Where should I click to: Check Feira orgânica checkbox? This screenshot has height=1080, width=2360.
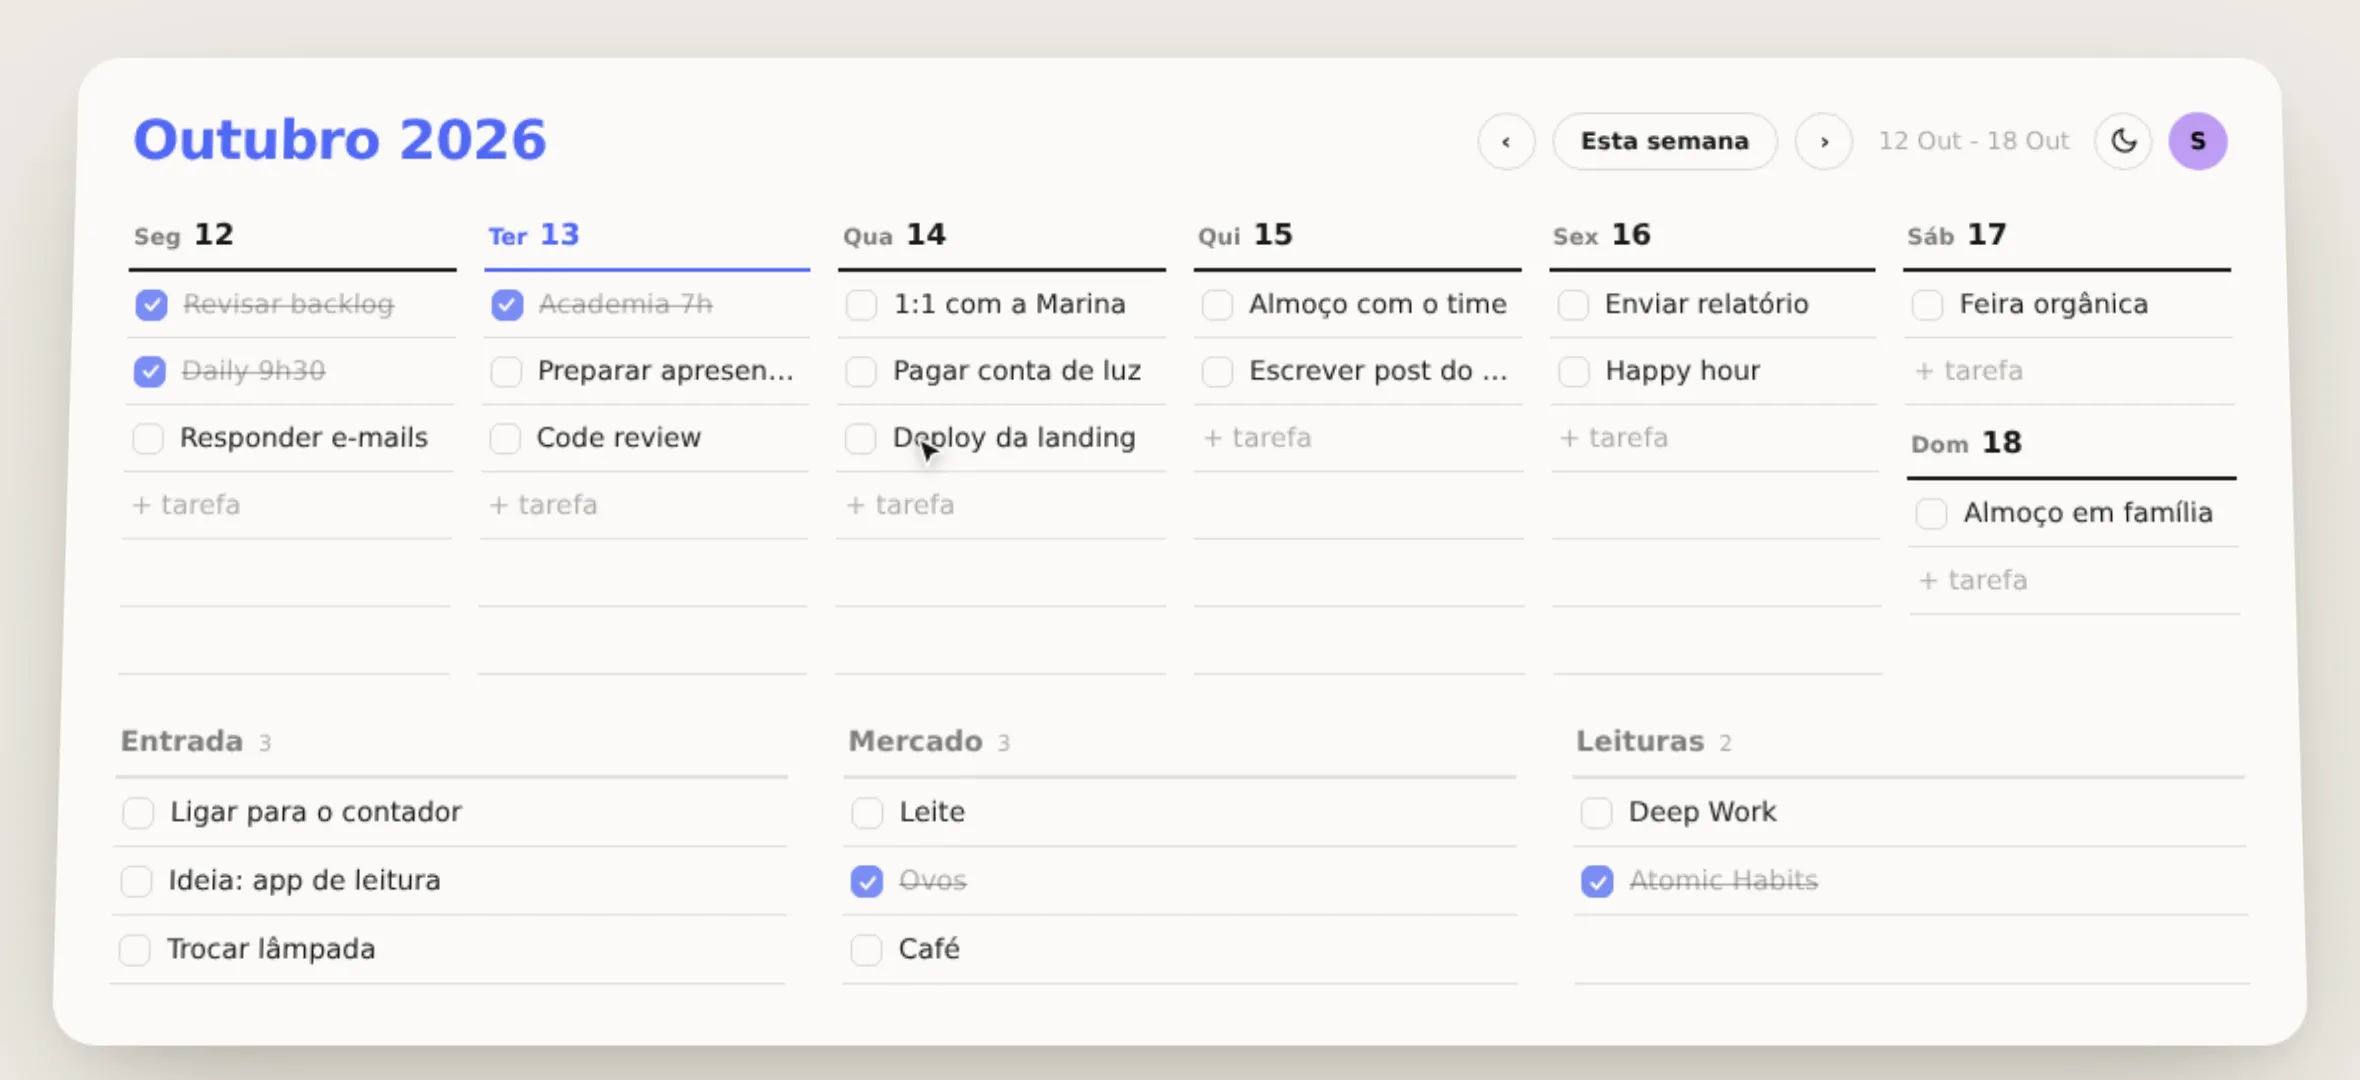coord(1927,304)
